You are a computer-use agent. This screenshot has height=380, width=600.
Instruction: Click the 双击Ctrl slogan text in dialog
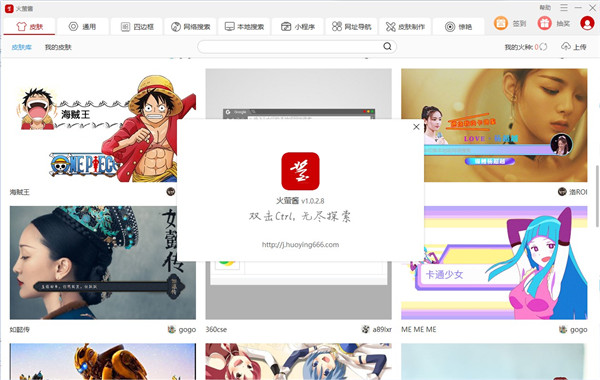coord(300,217)
